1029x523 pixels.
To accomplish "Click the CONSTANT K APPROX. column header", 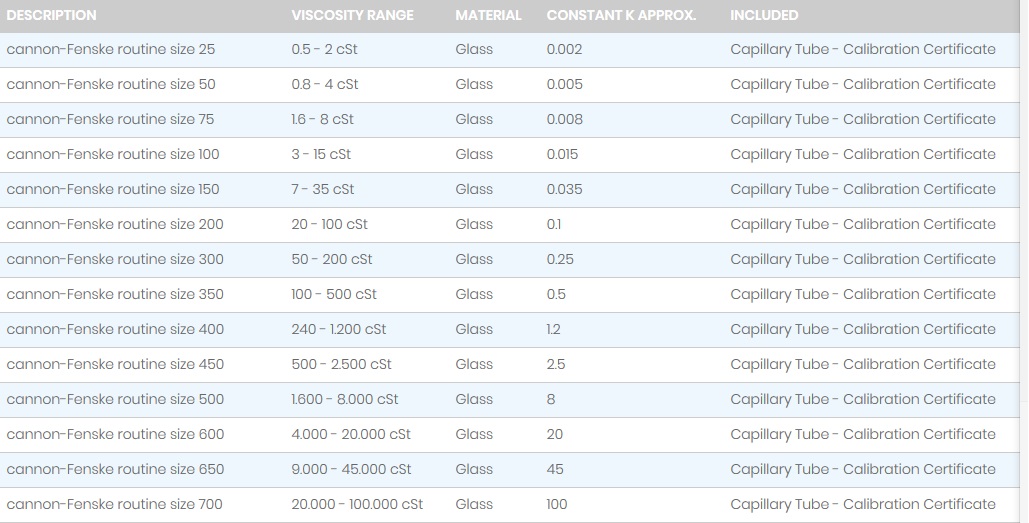I will point(621,16).
